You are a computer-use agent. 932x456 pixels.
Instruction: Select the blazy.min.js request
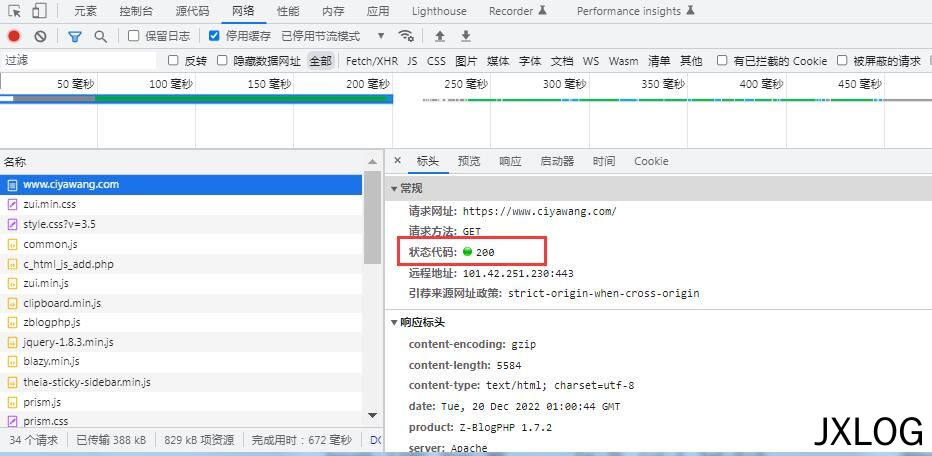tap(181, 362)
